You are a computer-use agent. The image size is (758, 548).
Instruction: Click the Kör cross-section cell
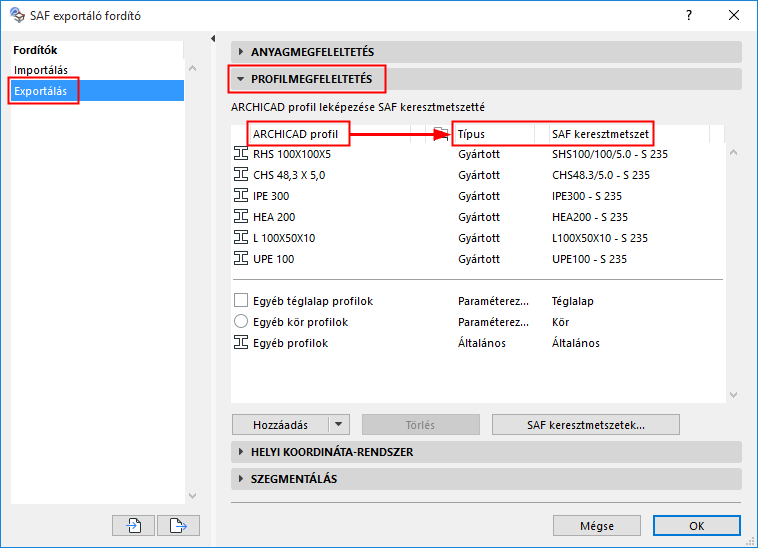point(561,322)
